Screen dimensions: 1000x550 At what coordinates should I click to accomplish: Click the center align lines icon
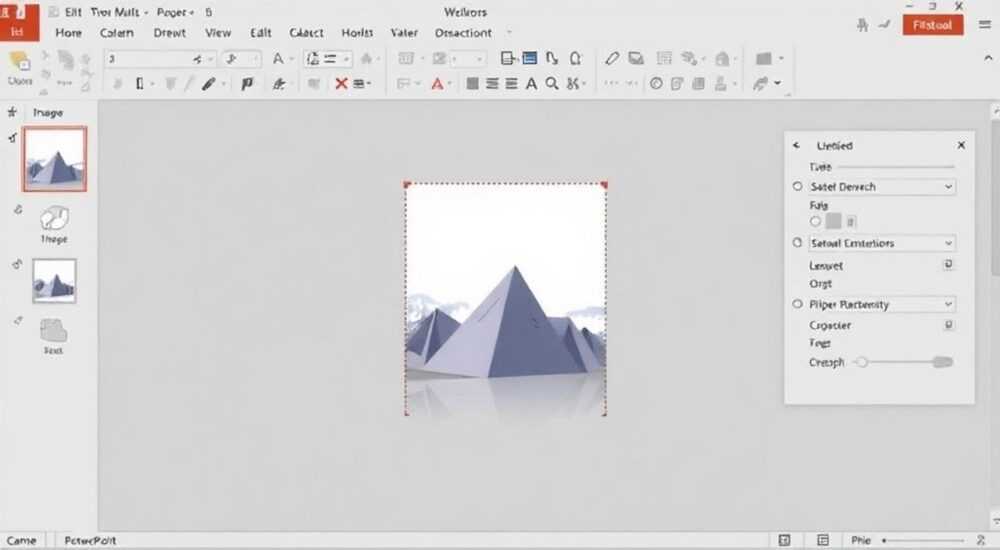[x=492, y=84]
